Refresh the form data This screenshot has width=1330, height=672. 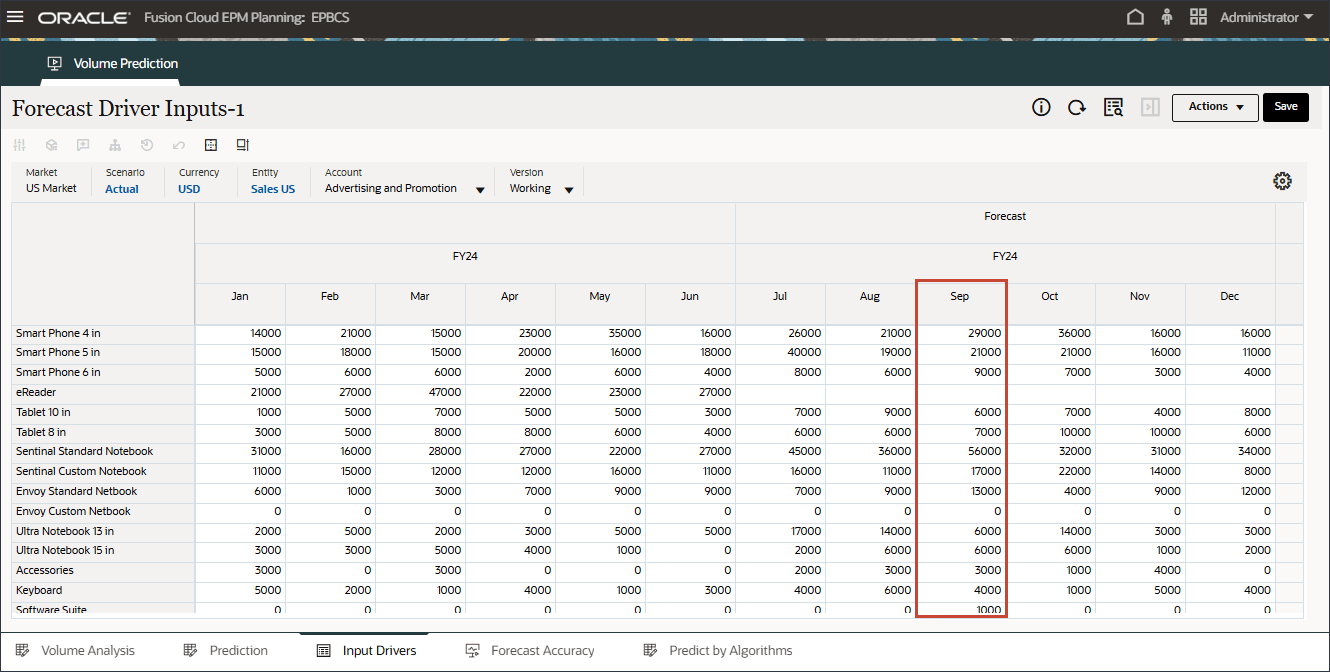pos(1077,107)
